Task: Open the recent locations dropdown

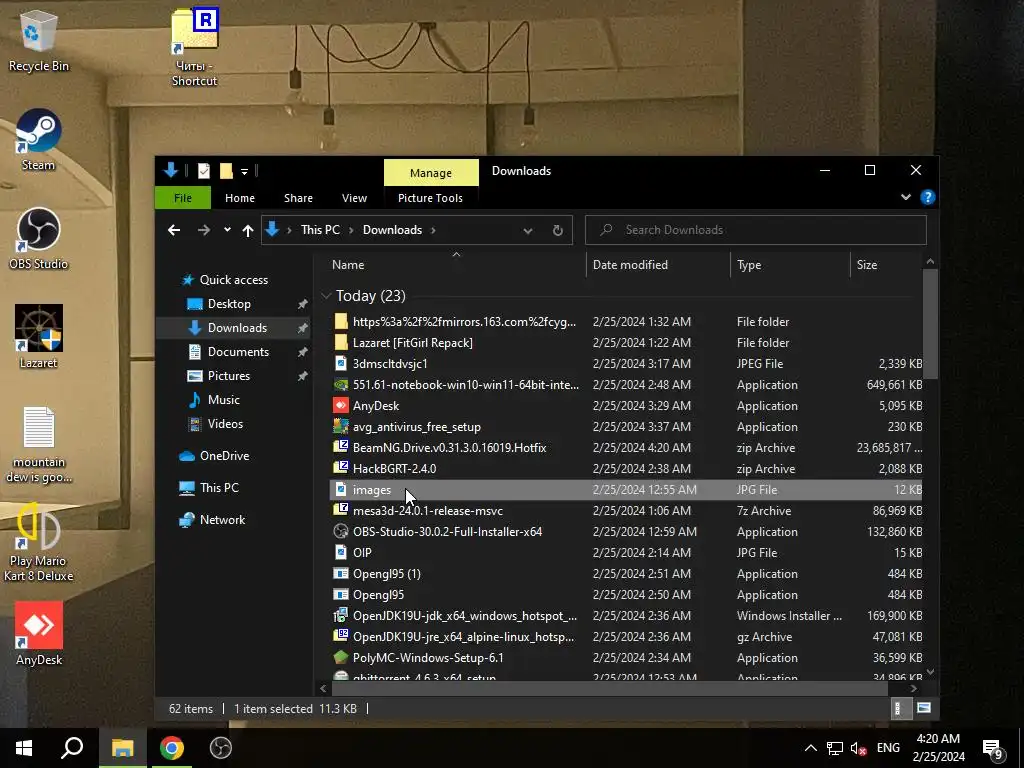Action: pos(227,230)
